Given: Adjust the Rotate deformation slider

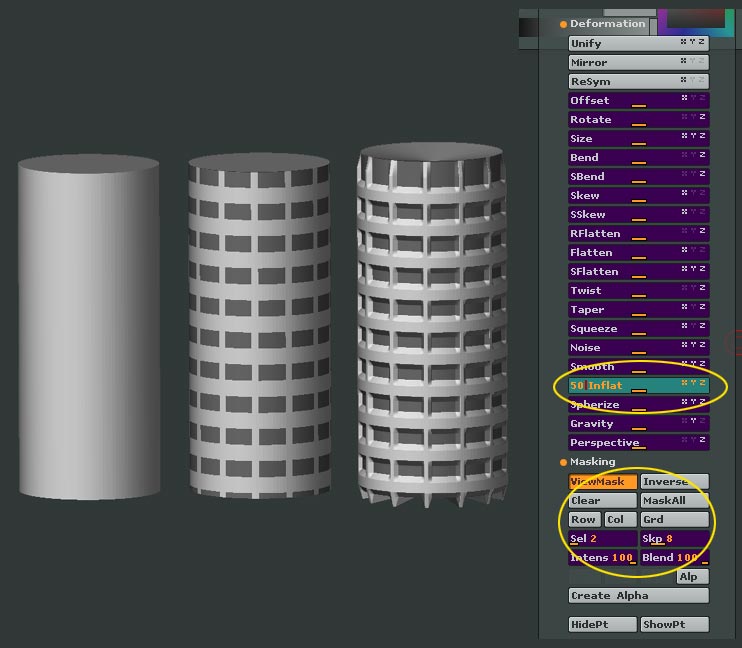Looking at the screenshot, I should click(638, 119).
